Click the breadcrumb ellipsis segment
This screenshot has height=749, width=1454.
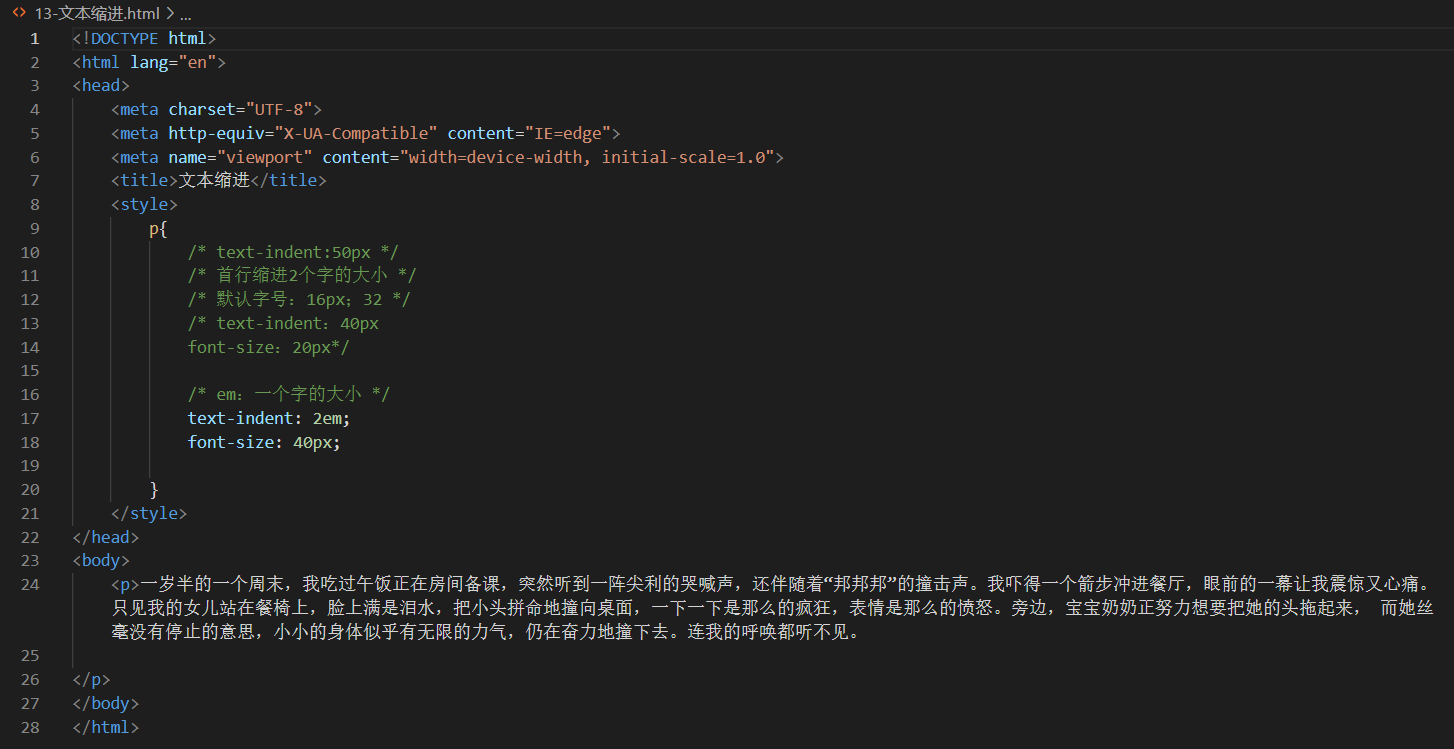click(185, 14)
